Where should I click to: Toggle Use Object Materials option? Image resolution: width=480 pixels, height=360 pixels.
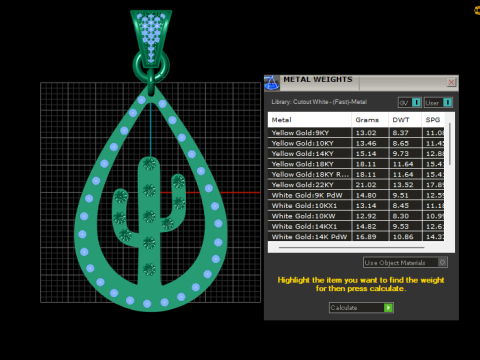[x=405, y=262]
